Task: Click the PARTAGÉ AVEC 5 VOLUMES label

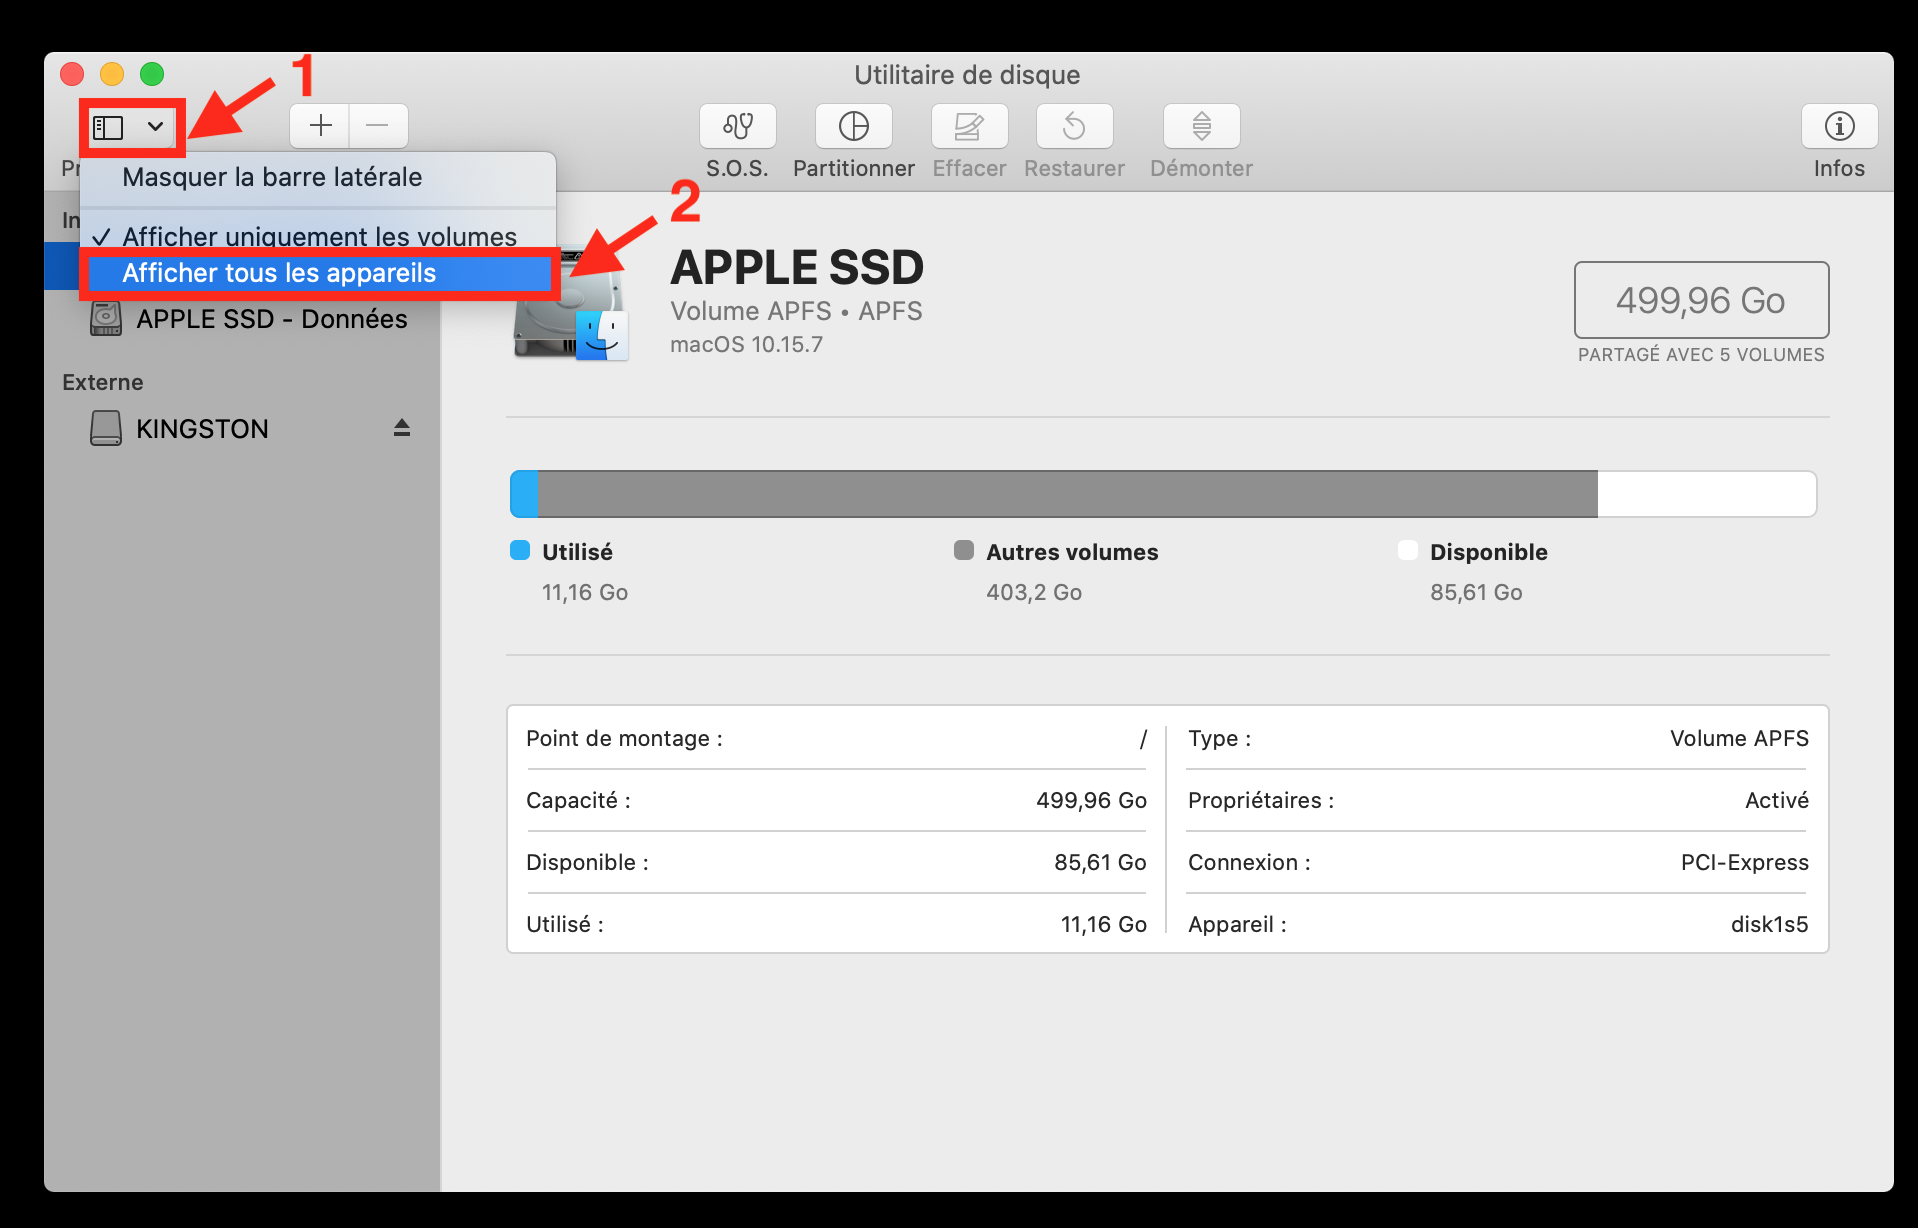Action: coord(1701,355)
